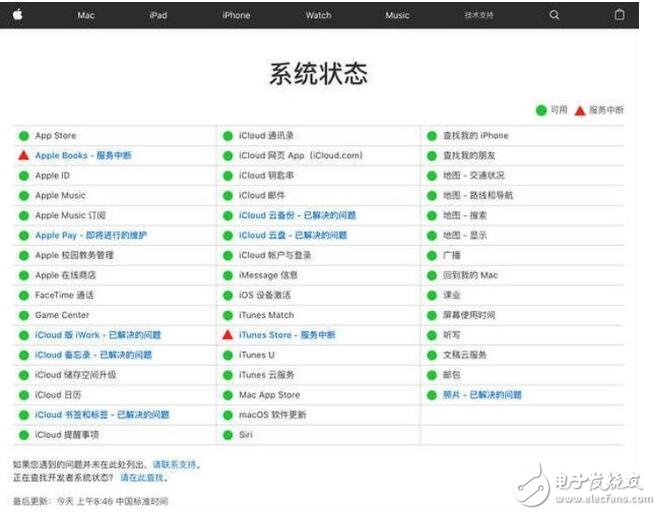The image size is (661, 515).
Task: Open the Watch menu item
Action: 318,15
